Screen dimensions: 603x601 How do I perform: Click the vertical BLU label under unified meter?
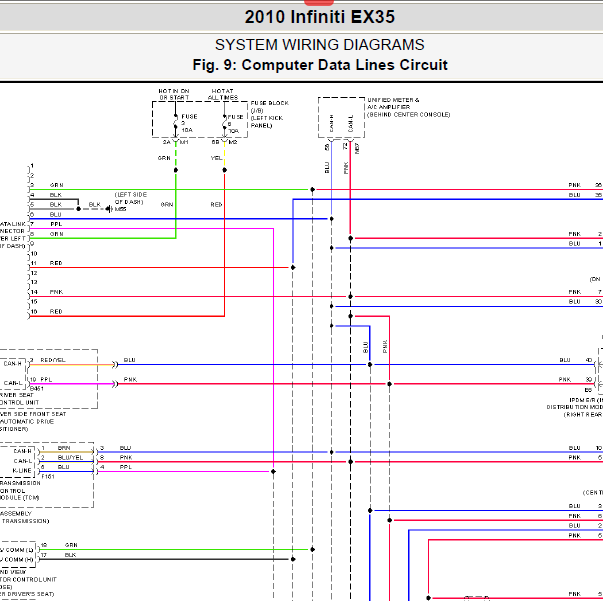point(327,168)
